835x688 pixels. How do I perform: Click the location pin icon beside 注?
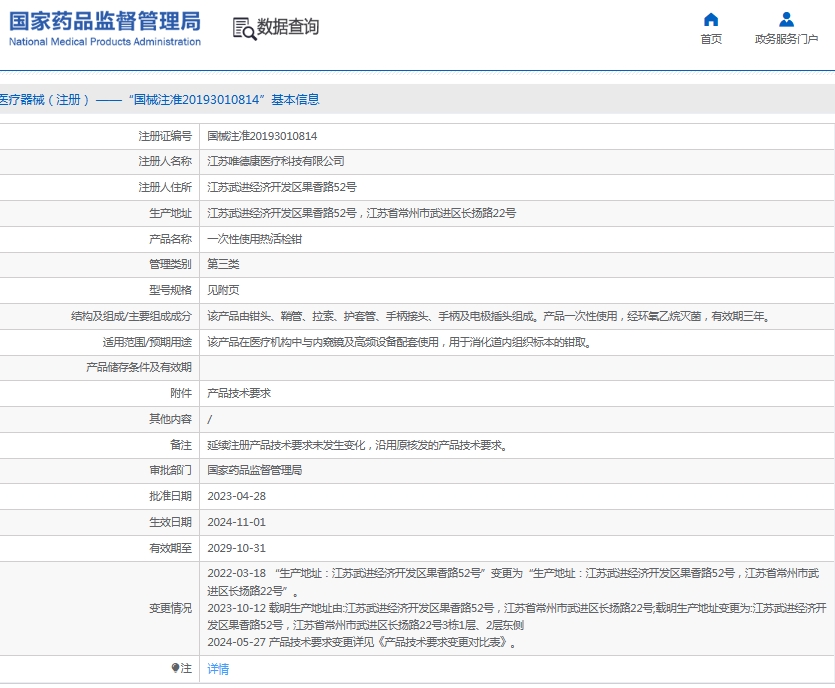[x=175, y=668]
